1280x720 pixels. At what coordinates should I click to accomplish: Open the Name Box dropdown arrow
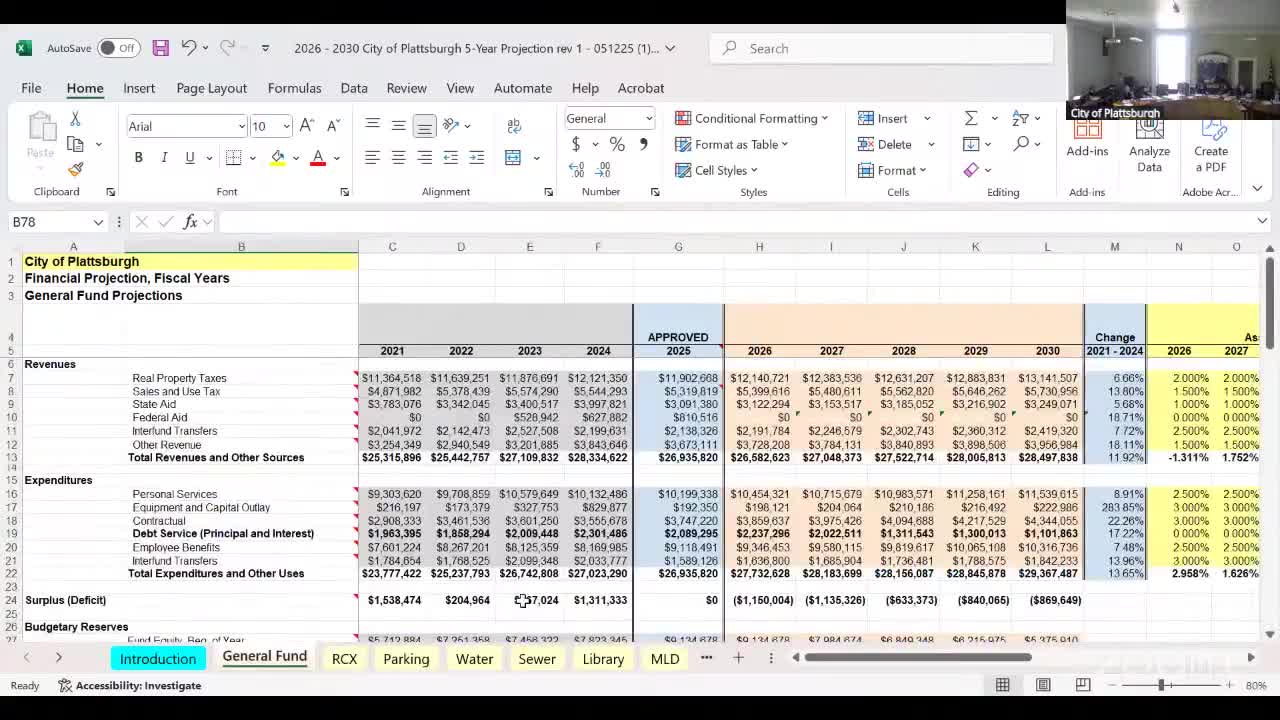(98, 222)
